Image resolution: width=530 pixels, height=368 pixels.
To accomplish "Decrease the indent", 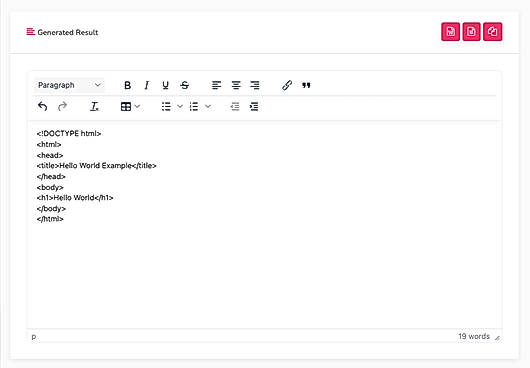I will [235, 106].
